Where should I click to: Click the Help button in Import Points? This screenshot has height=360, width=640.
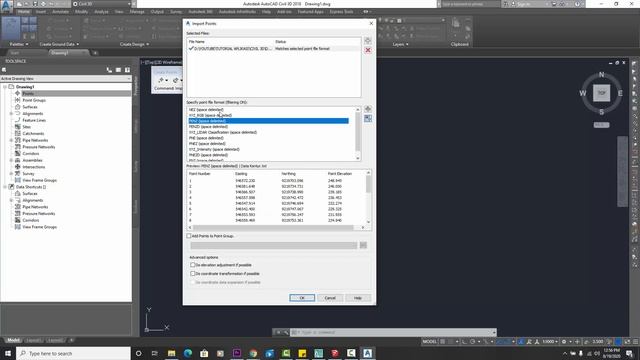pyautogui.click(x=358, y=298)
